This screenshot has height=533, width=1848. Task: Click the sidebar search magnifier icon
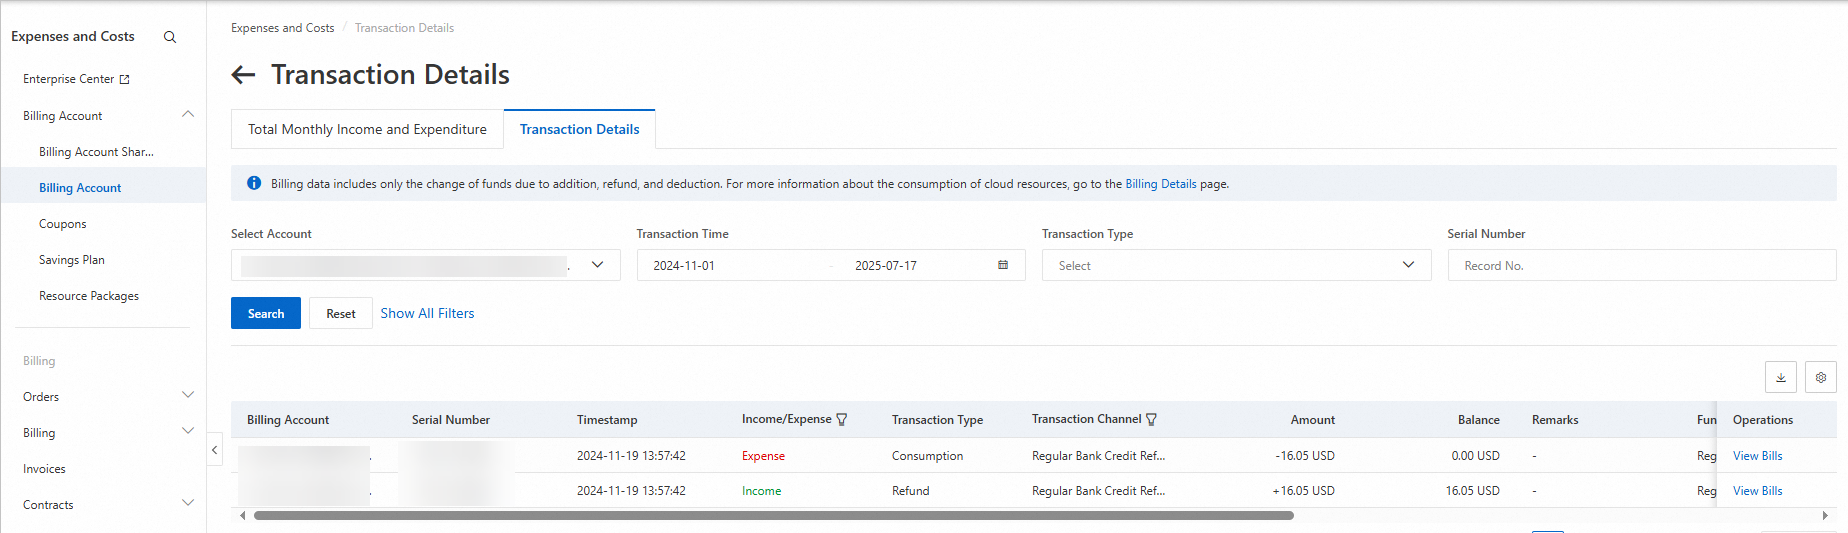170,37
